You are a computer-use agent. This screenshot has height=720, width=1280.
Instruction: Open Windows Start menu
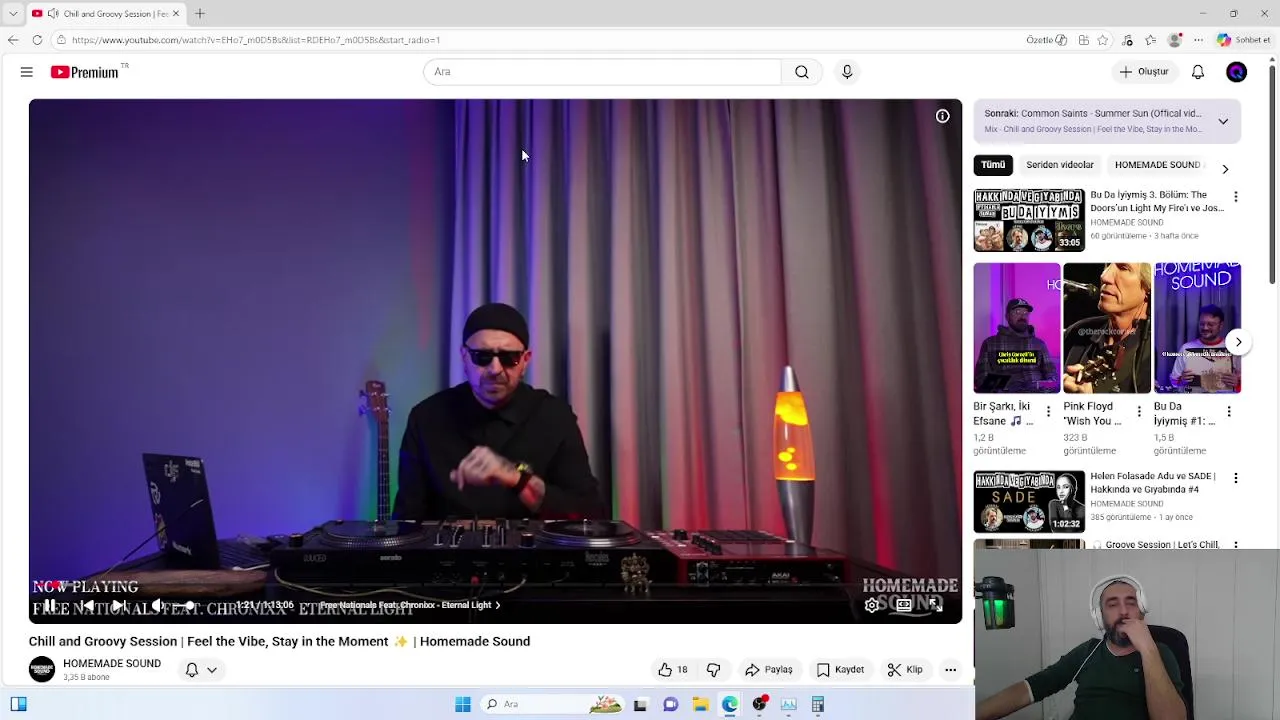pyautogui.click(x=463, y=704)
